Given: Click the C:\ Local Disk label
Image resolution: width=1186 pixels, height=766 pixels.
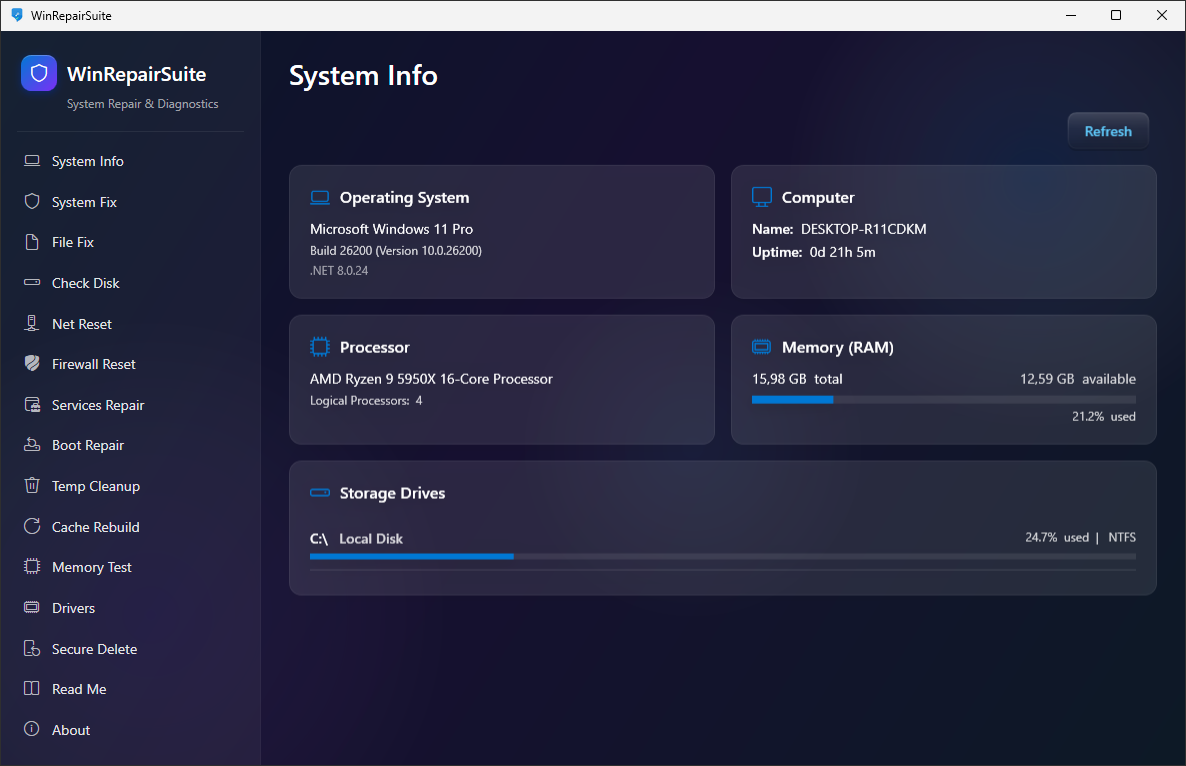Looking at the screenshot, I should click(x=356, y=538).
